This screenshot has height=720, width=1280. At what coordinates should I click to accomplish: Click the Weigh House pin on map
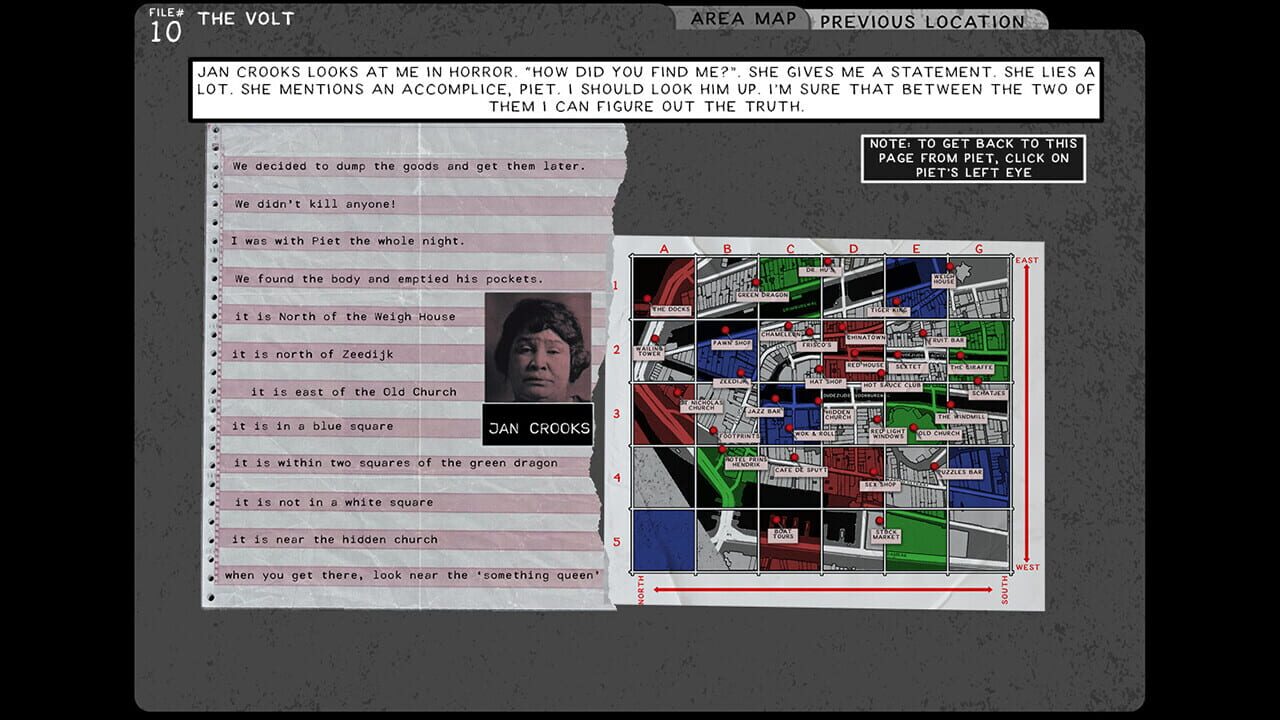pos(950,267)
